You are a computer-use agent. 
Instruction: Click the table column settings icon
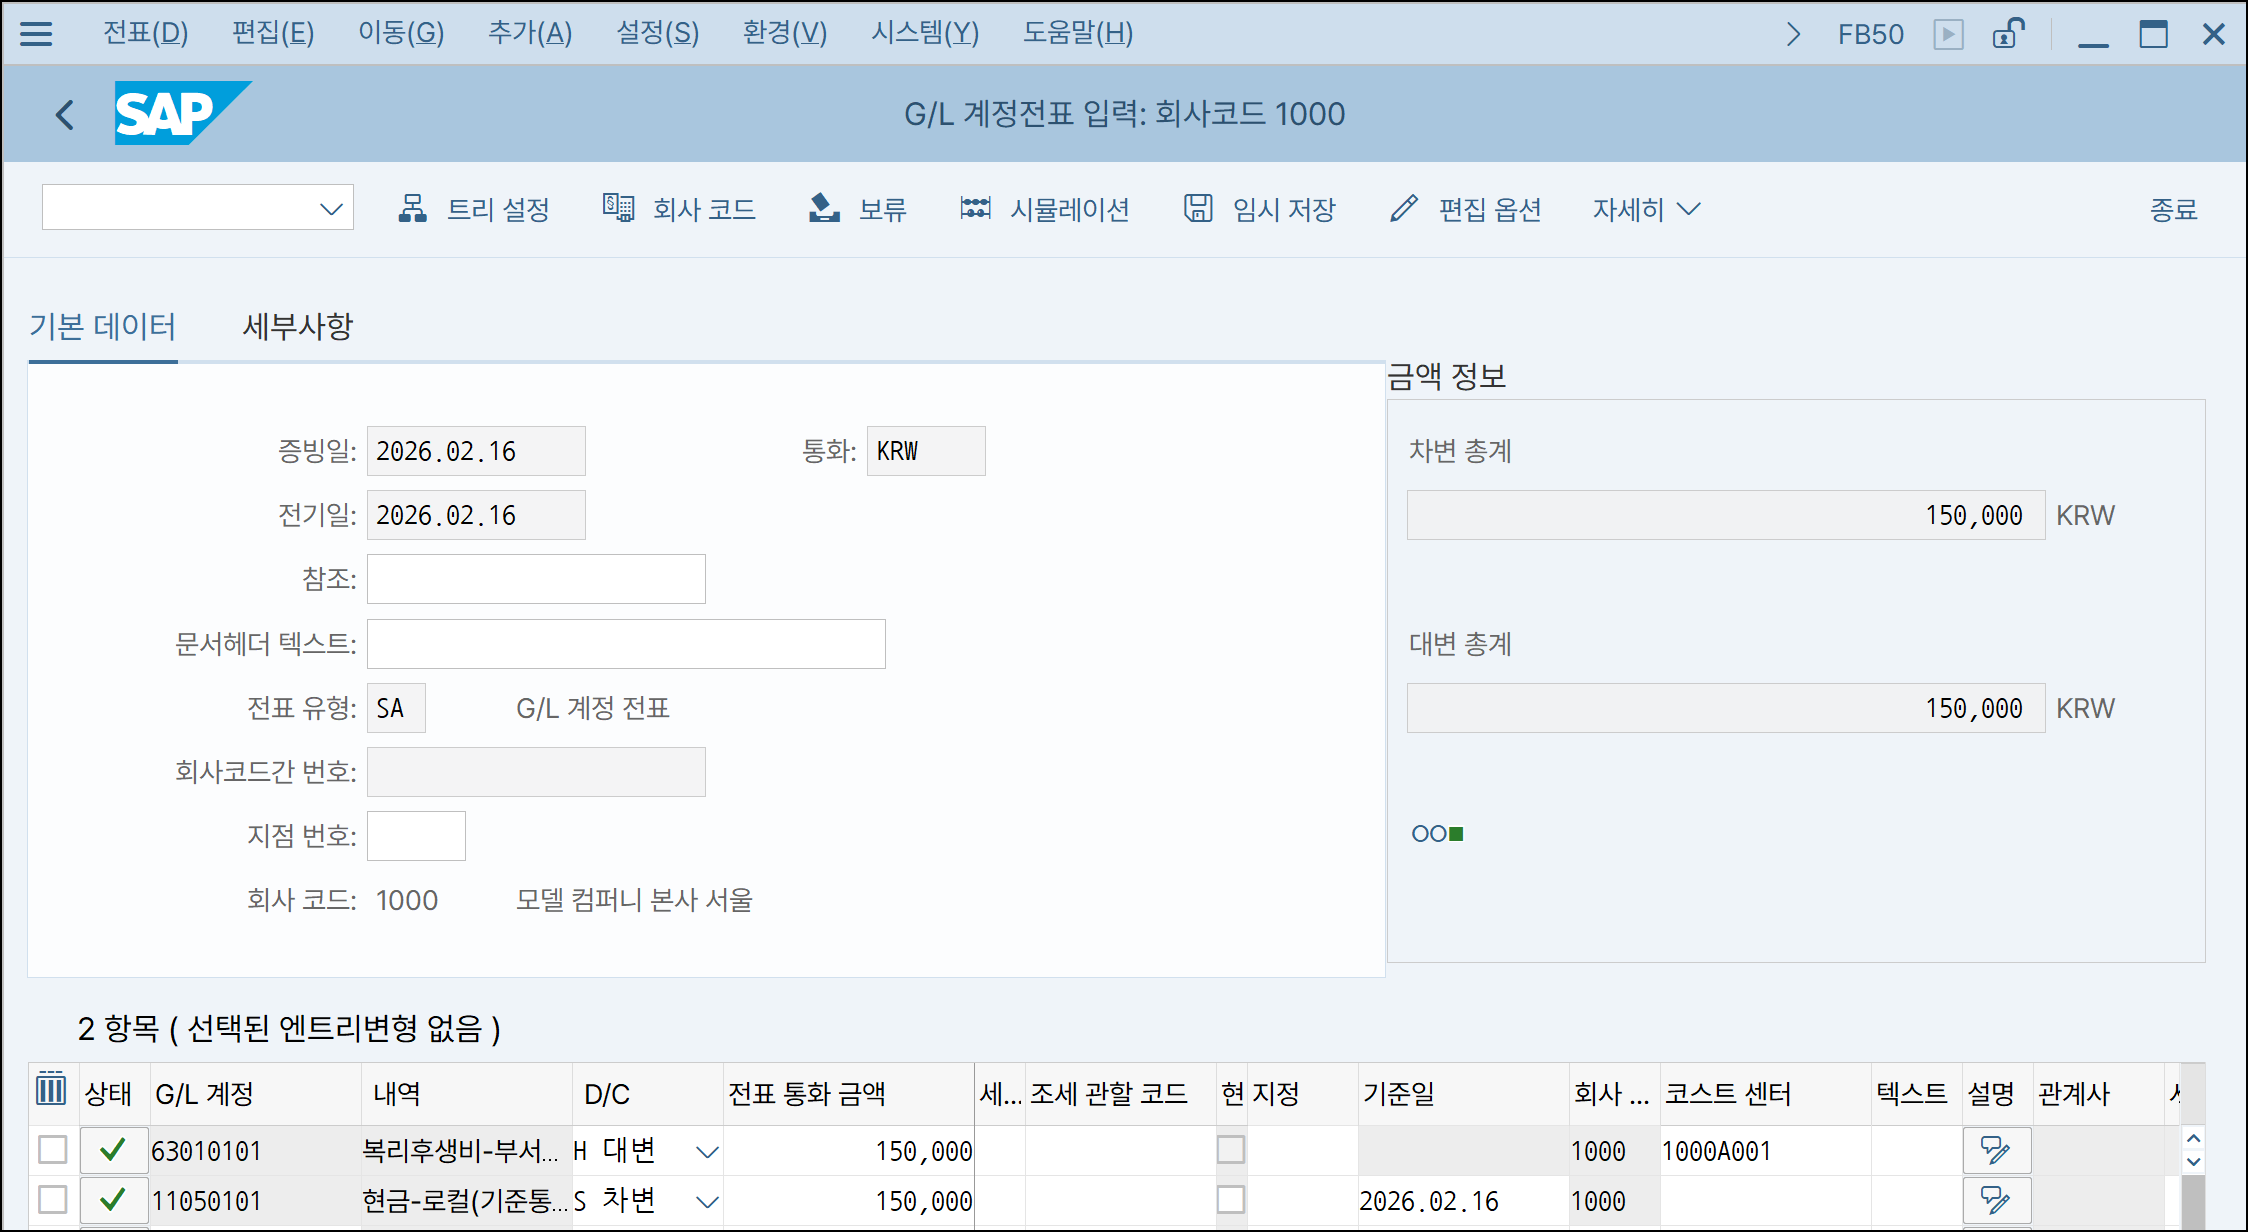(x=51, y=1090)
